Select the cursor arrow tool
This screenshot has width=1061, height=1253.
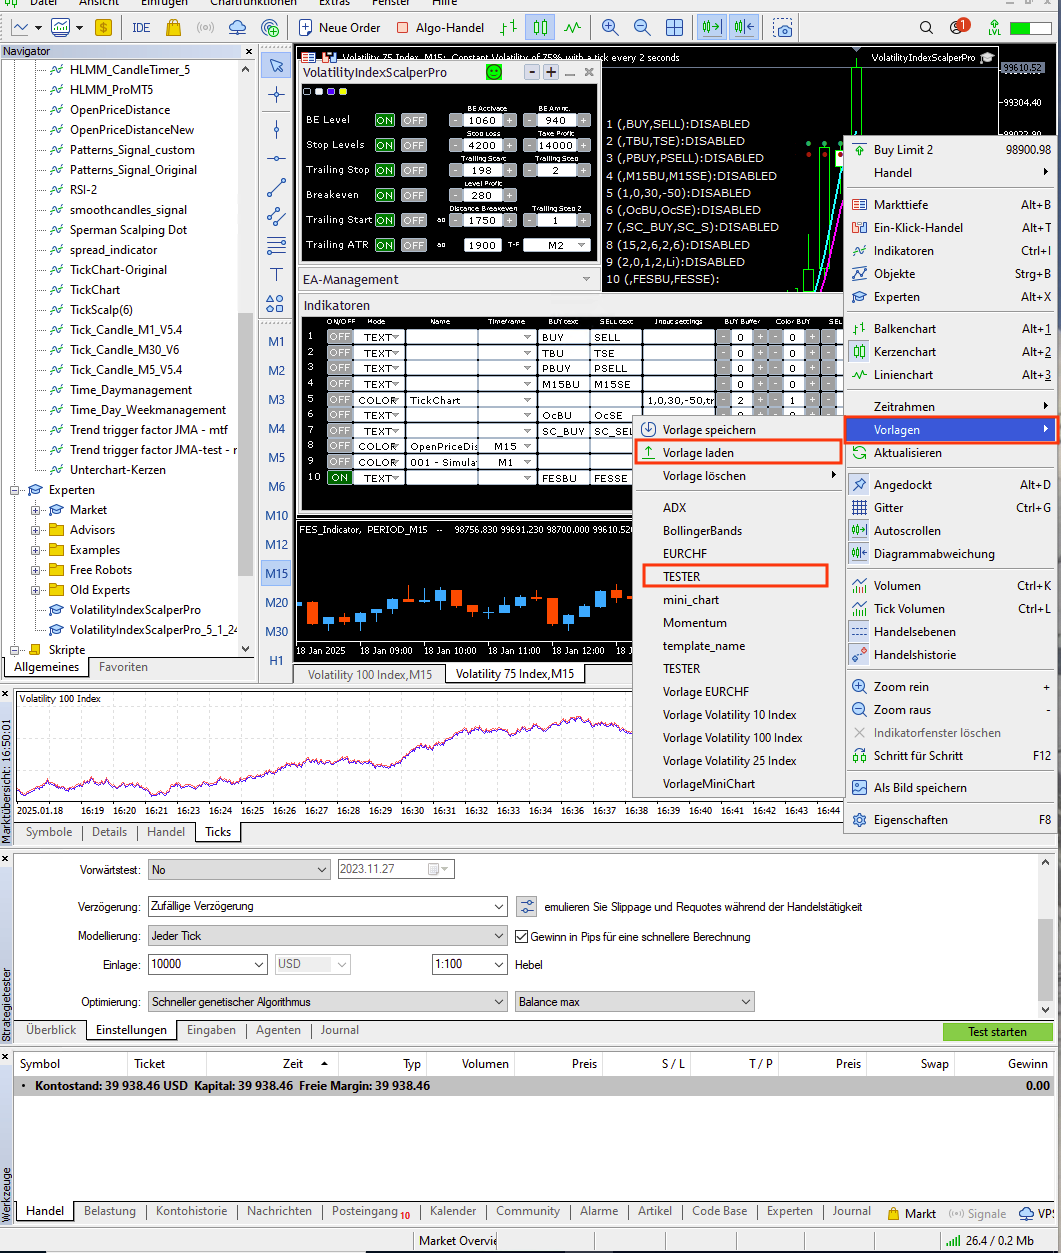(277, 66)
